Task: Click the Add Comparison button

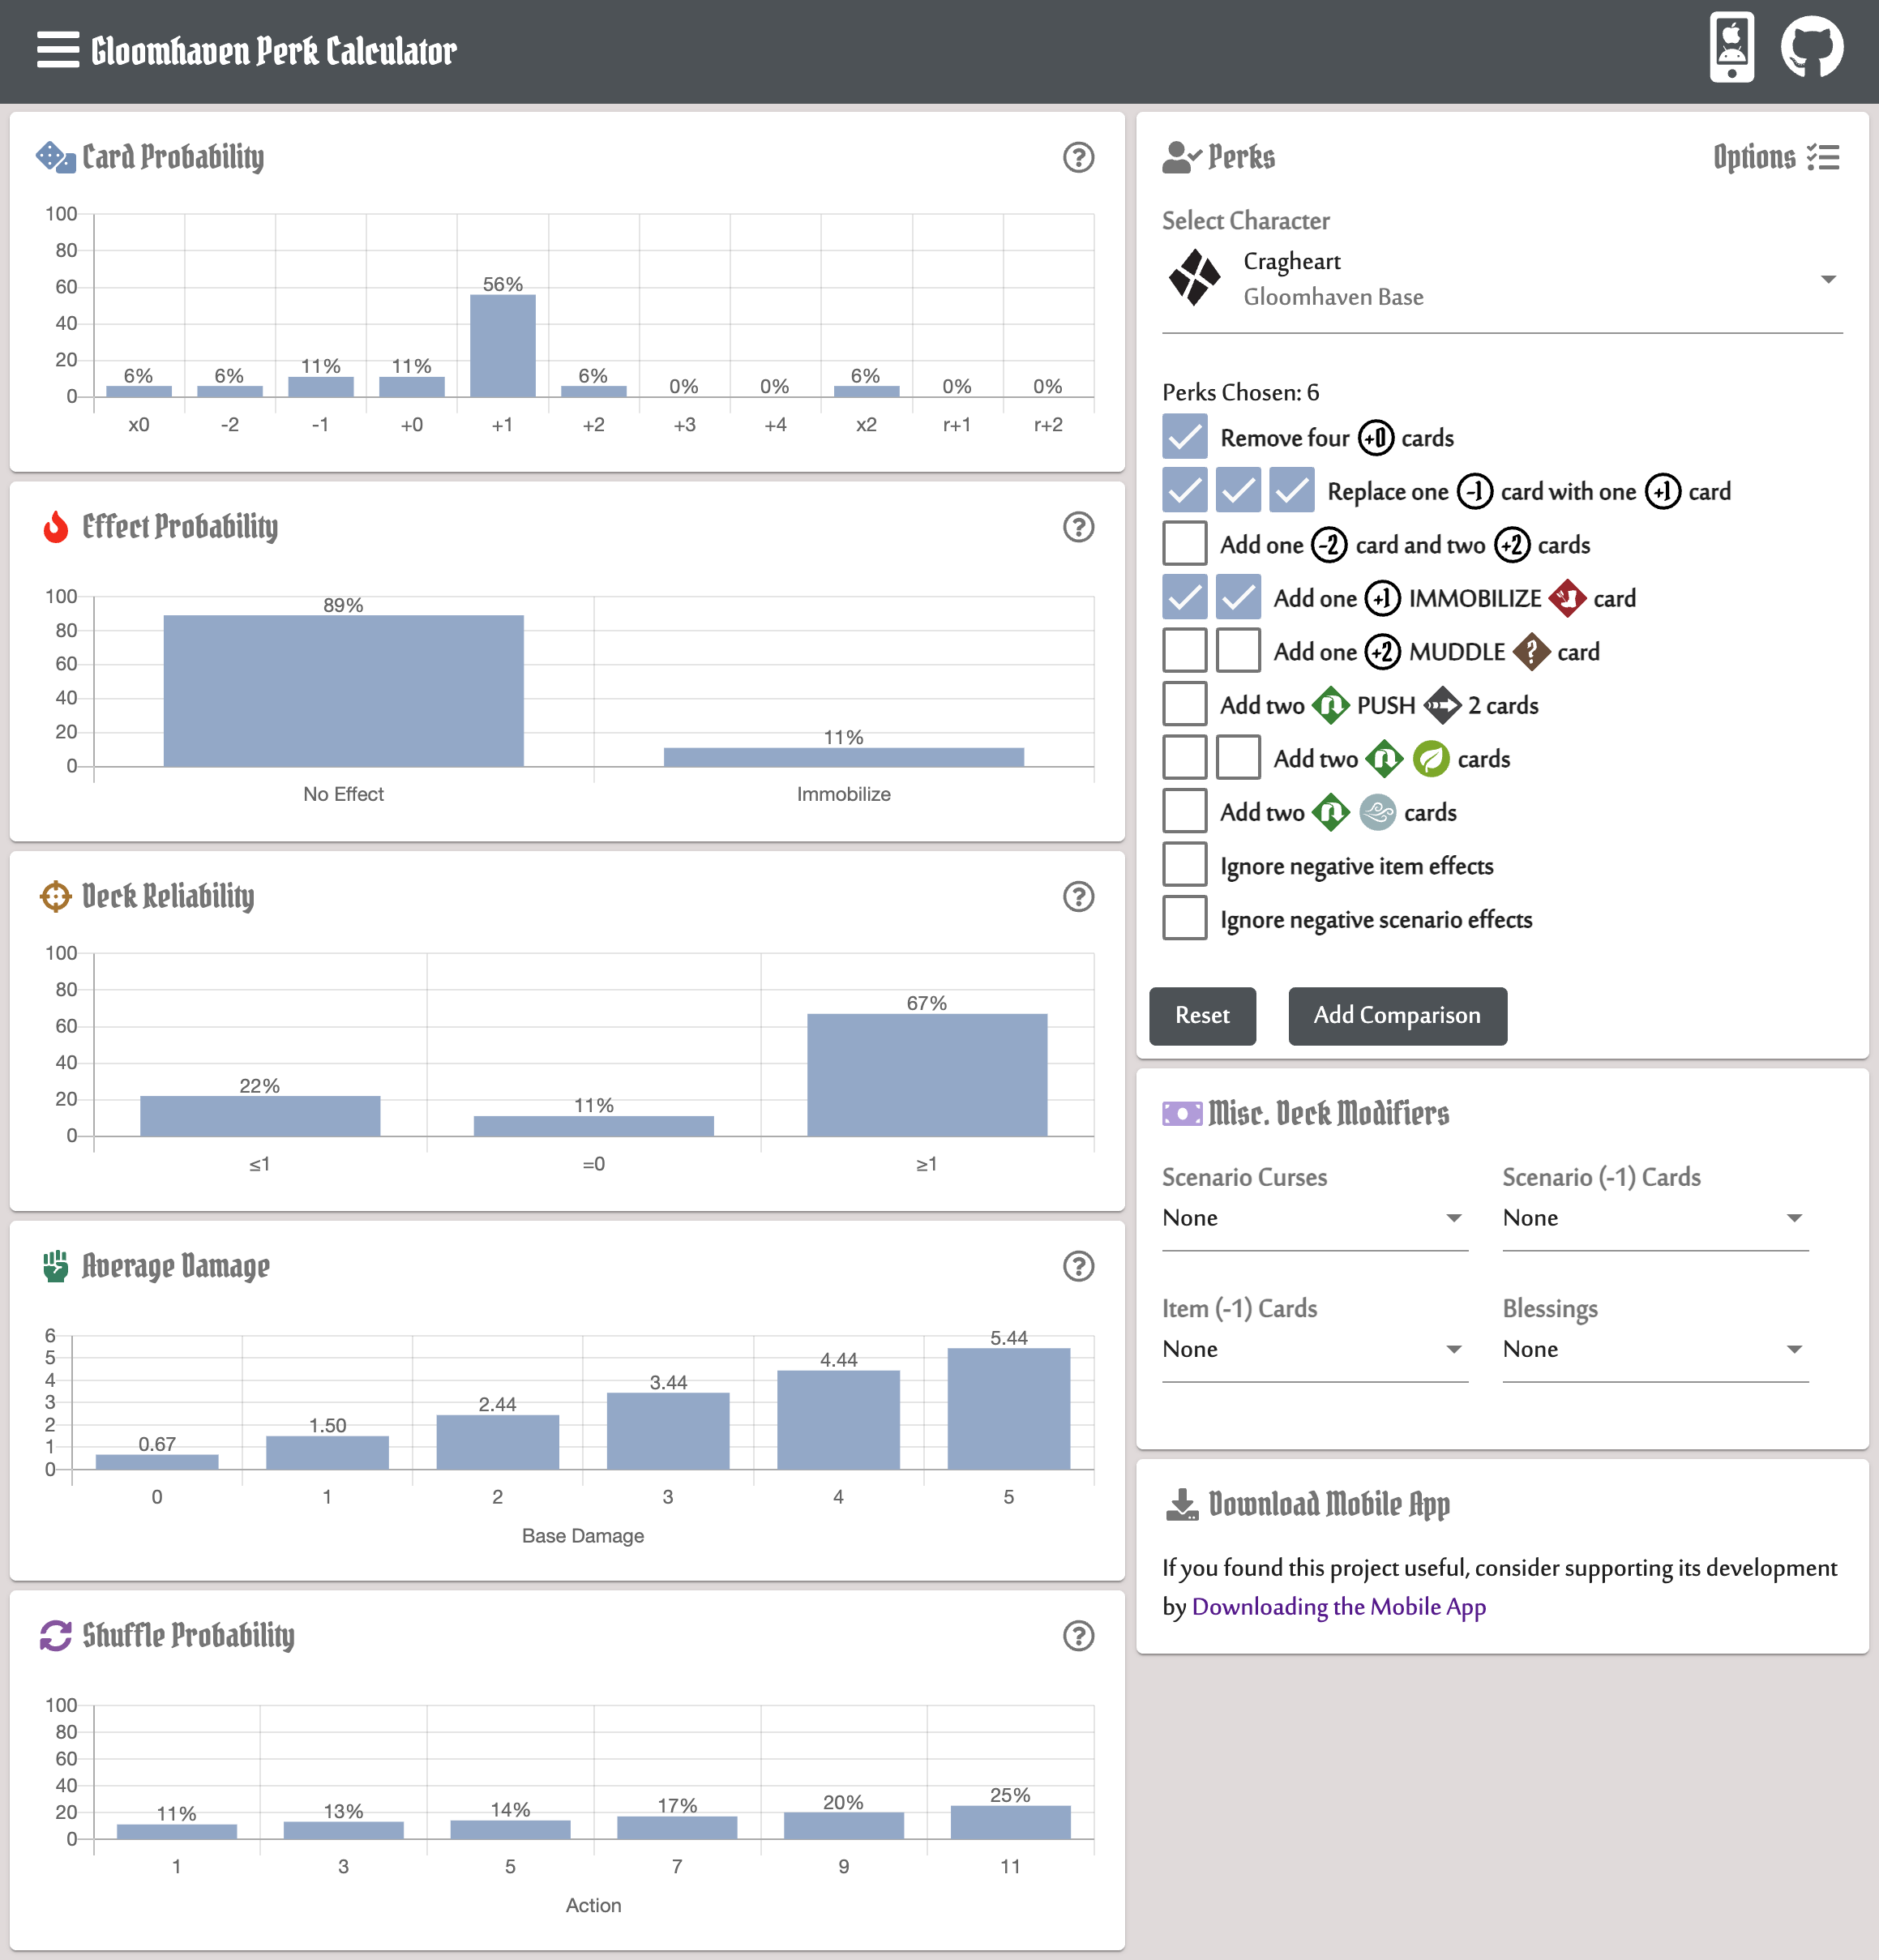Action: pos(1396,1015)
